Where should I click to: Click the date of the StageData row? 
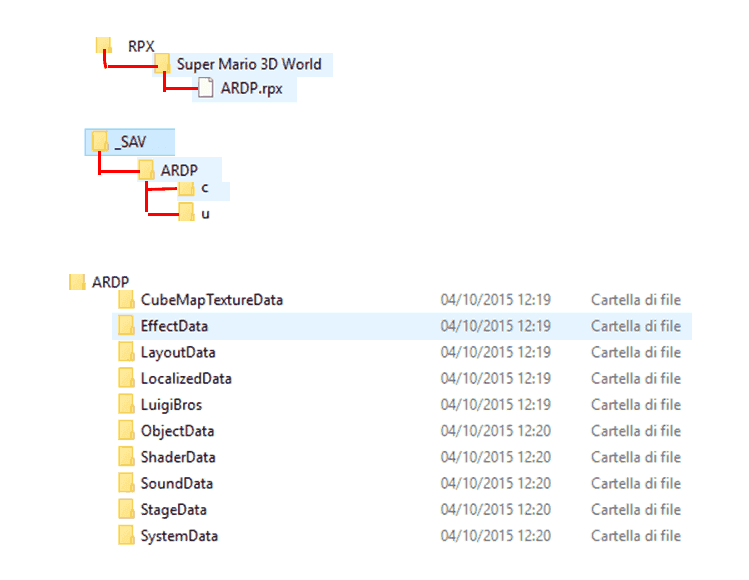(x=495, y=510)
